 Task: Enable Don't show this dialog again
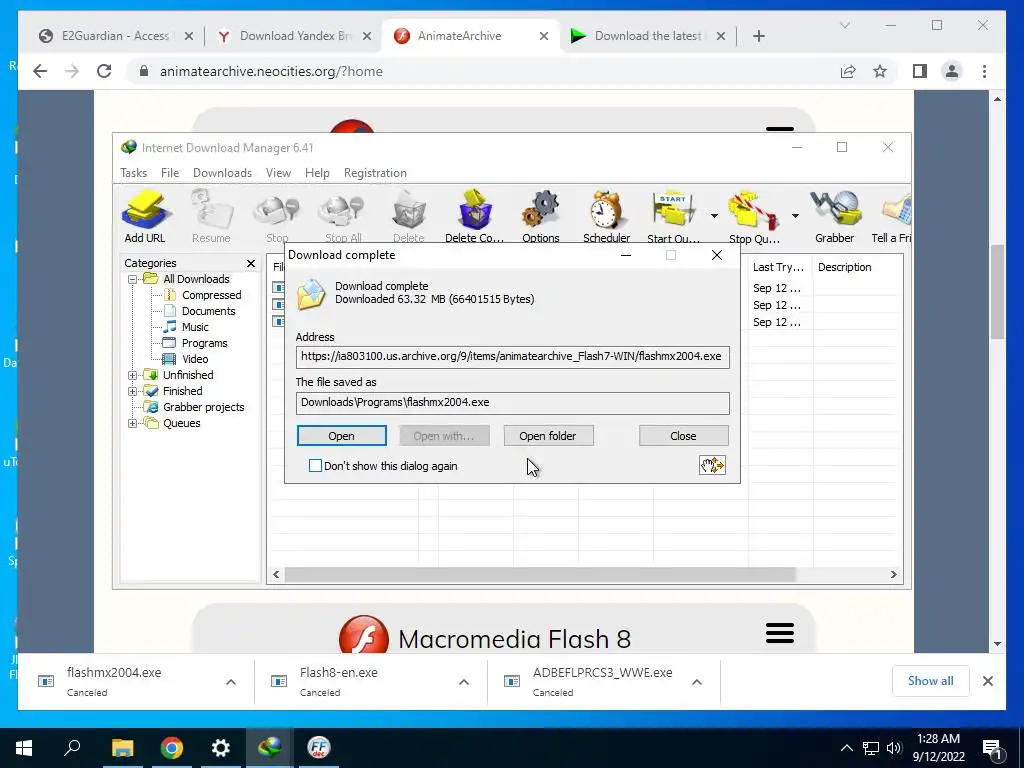click(315, 466)
